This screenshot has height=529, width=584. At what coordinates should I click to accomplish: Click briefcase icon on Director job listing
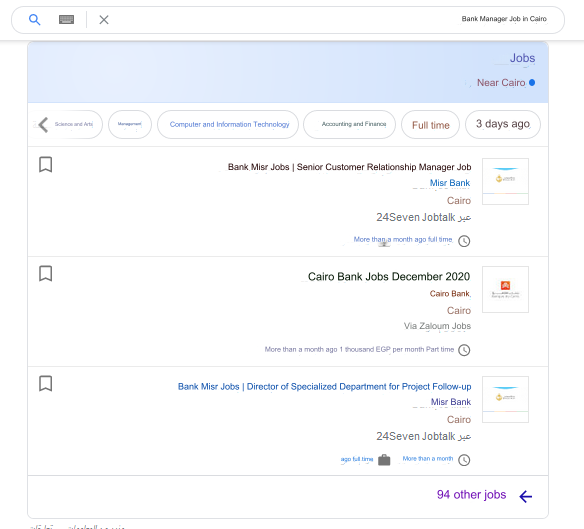pyautogui.click(x=384, y=460)
